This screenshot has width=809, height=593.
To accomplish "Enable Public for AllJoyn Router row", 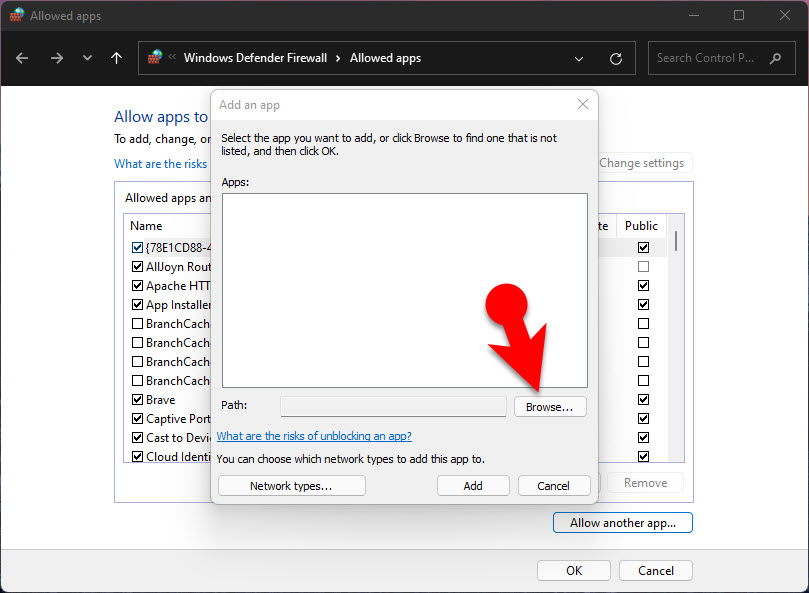I will [643, 267].
